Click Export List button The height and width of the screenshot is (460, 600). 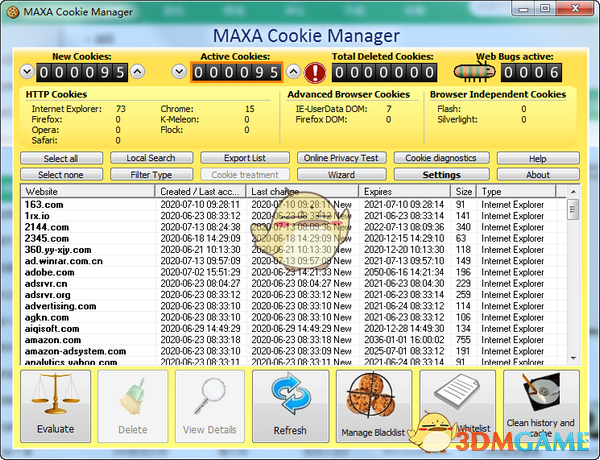(x=245, y=158)
